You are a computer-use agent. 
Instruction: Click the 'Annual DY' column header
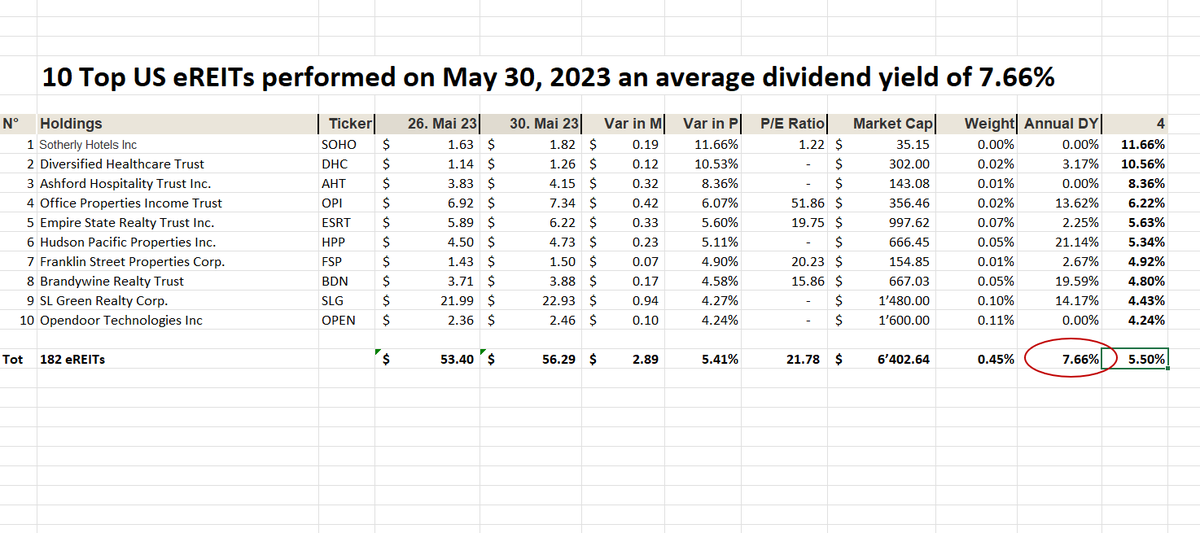[x=1060, y=124]
